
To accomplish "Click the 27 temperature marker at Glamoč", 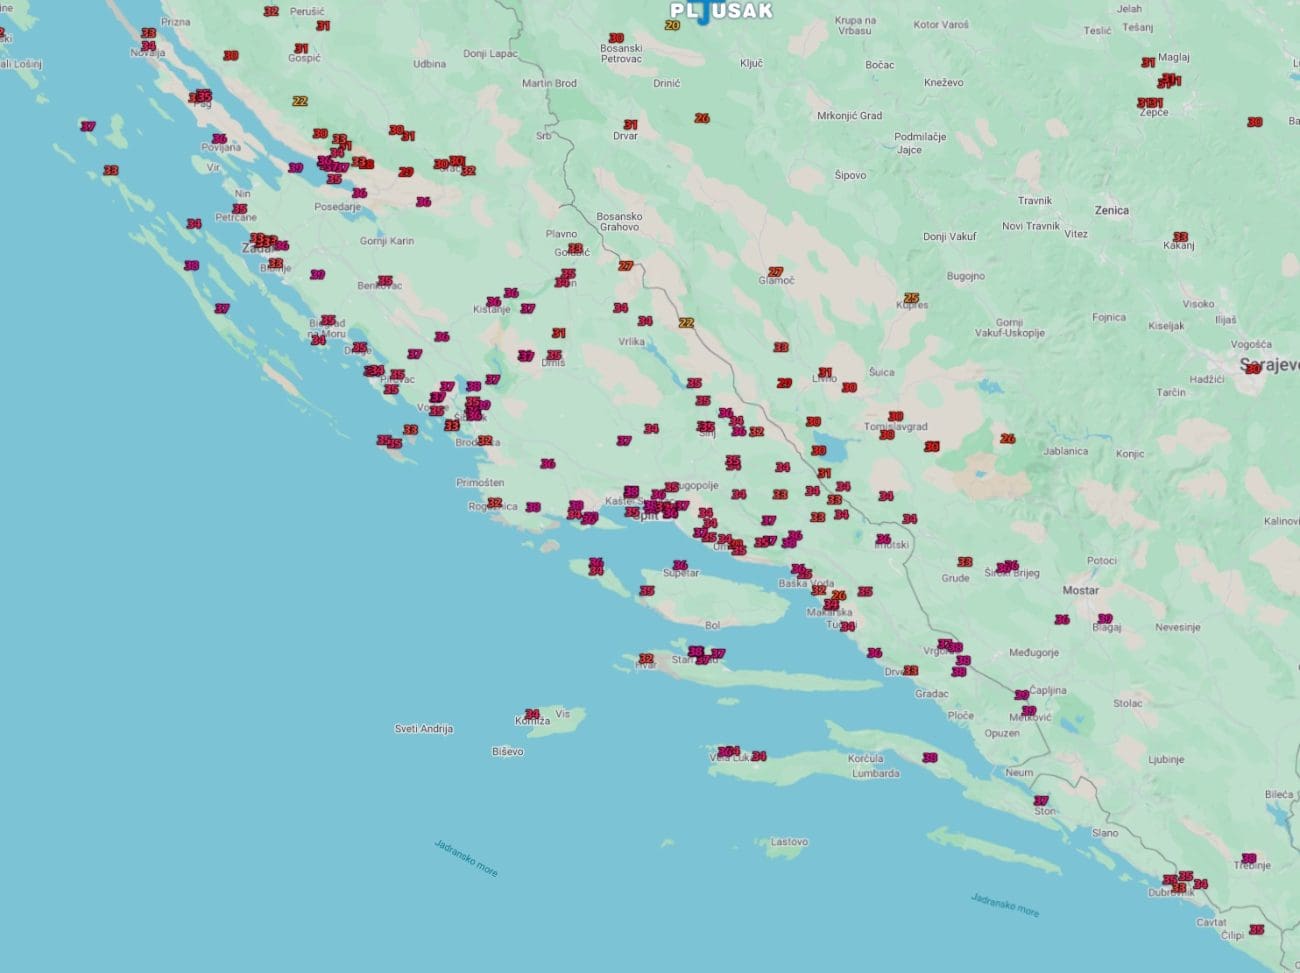I will 775,272.
